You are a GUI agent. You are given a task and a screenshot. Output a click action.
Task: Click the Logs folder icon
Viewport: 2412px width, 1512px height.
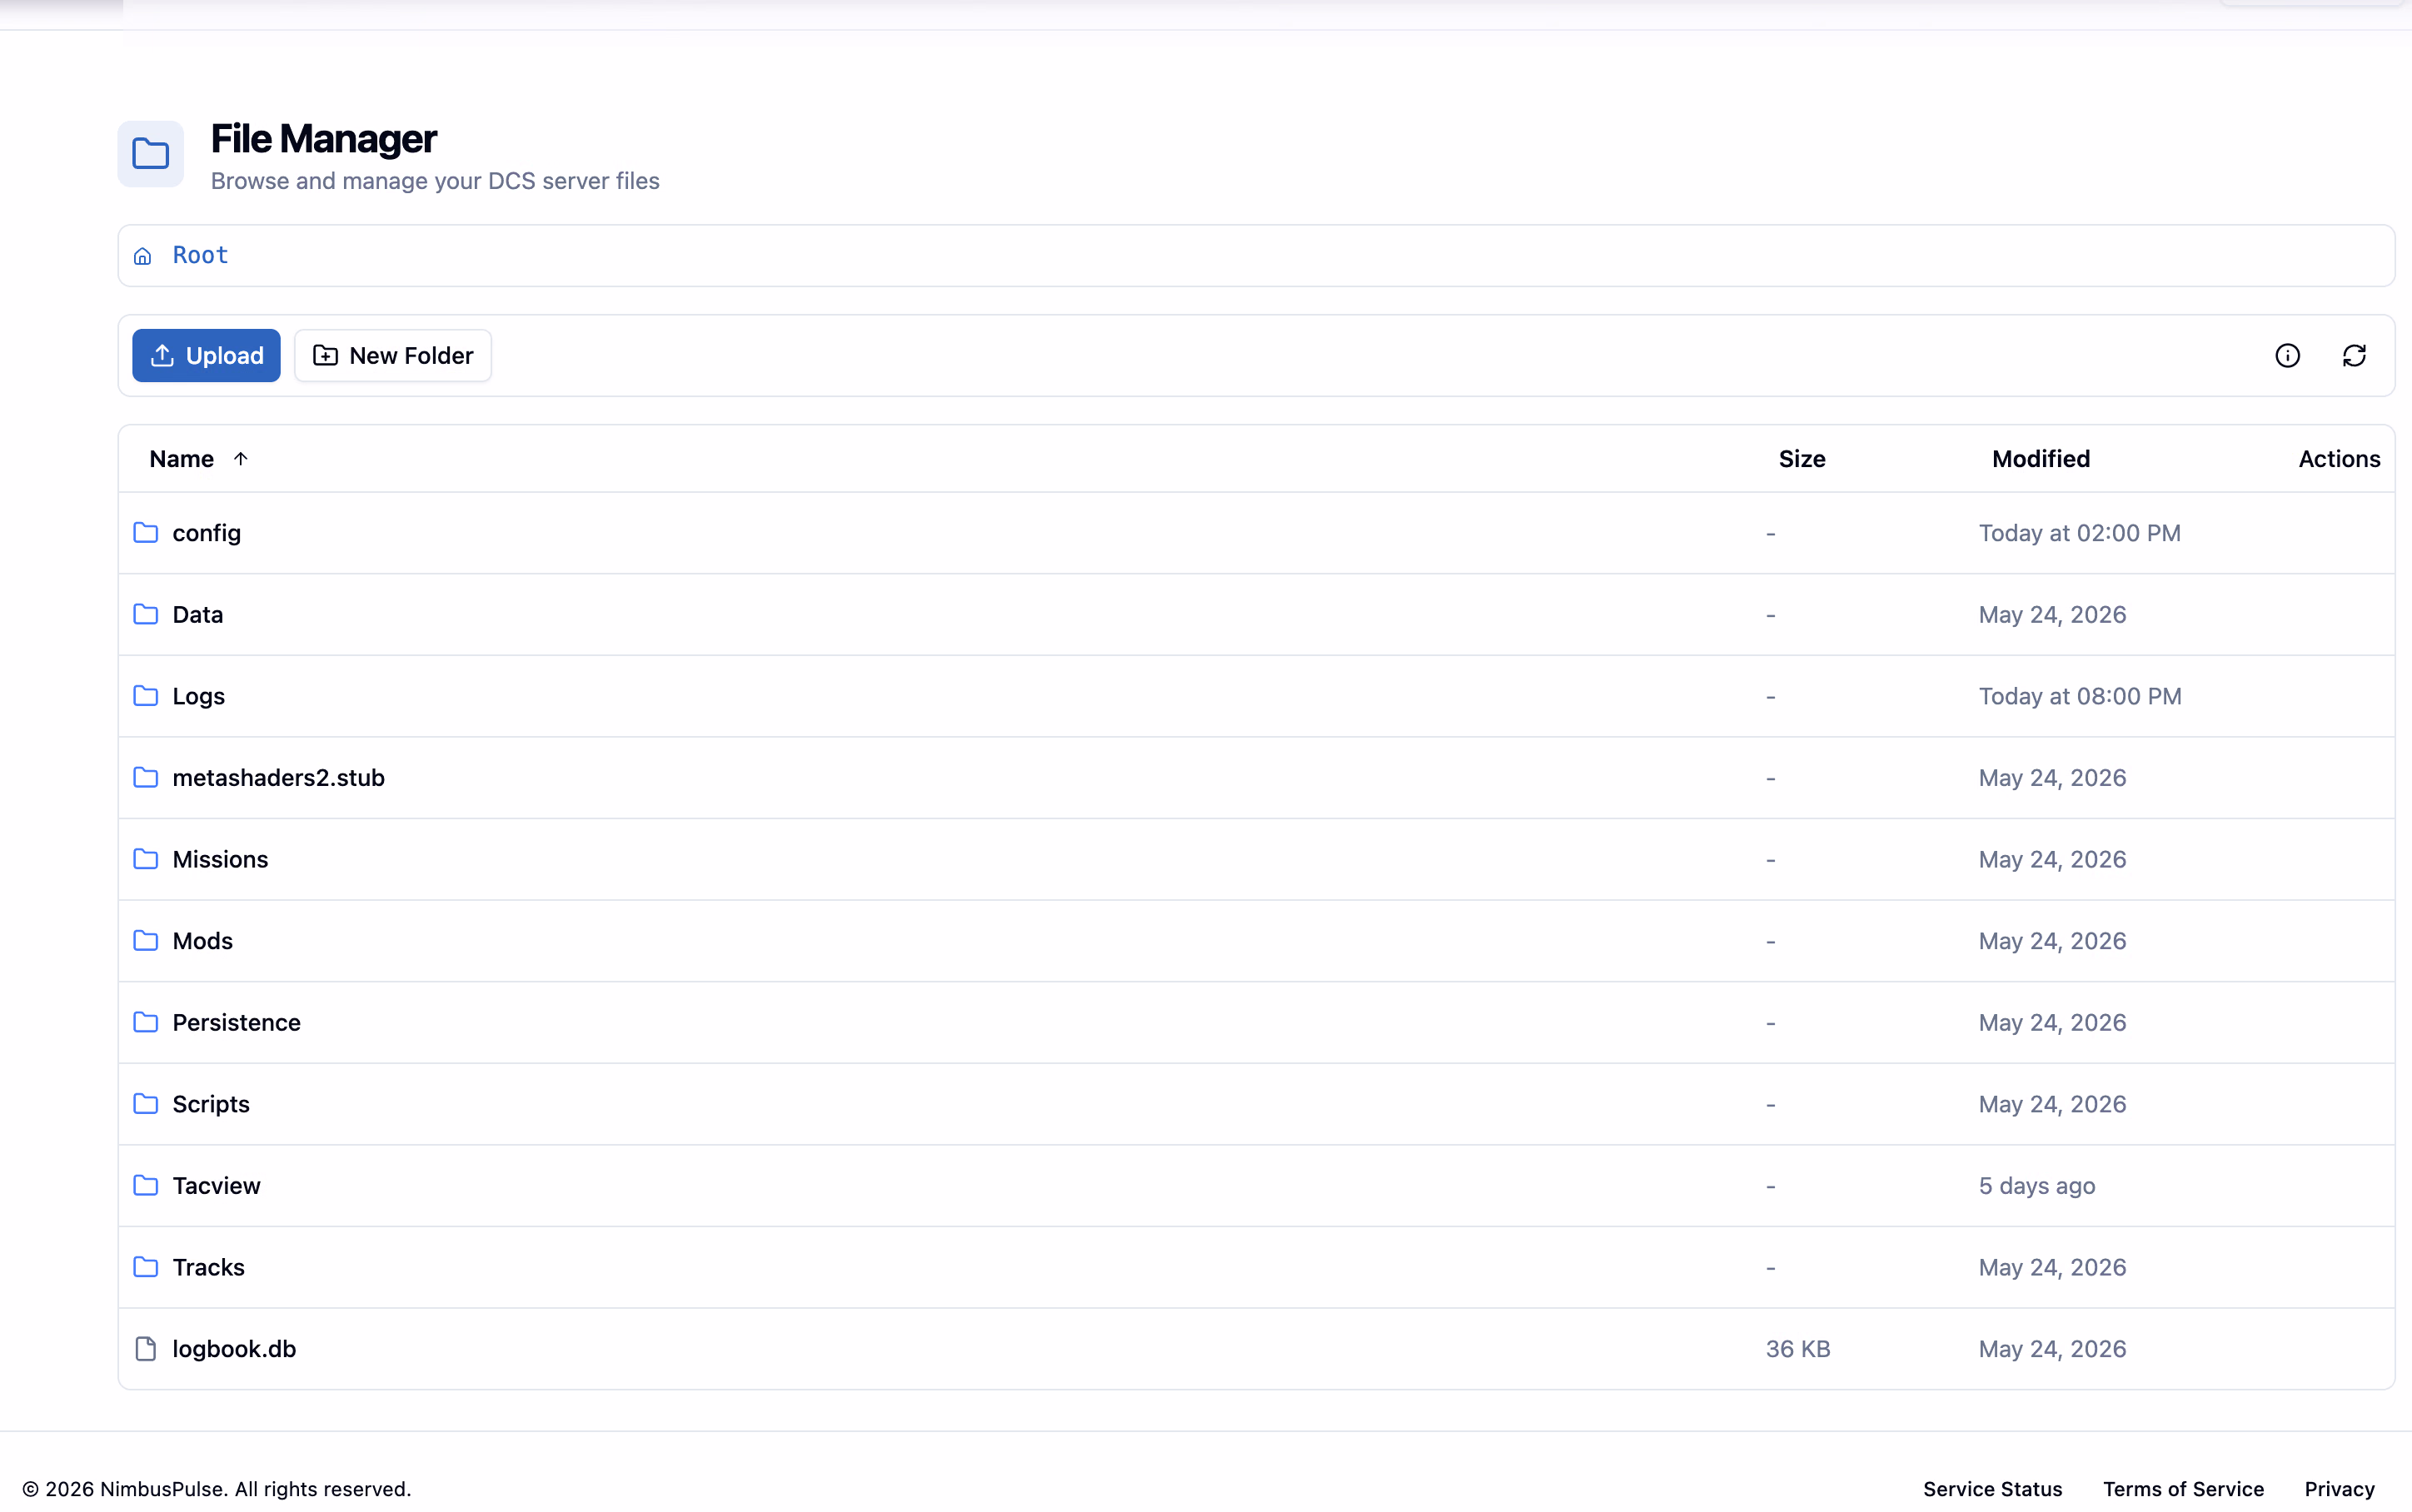pos(146,696)
